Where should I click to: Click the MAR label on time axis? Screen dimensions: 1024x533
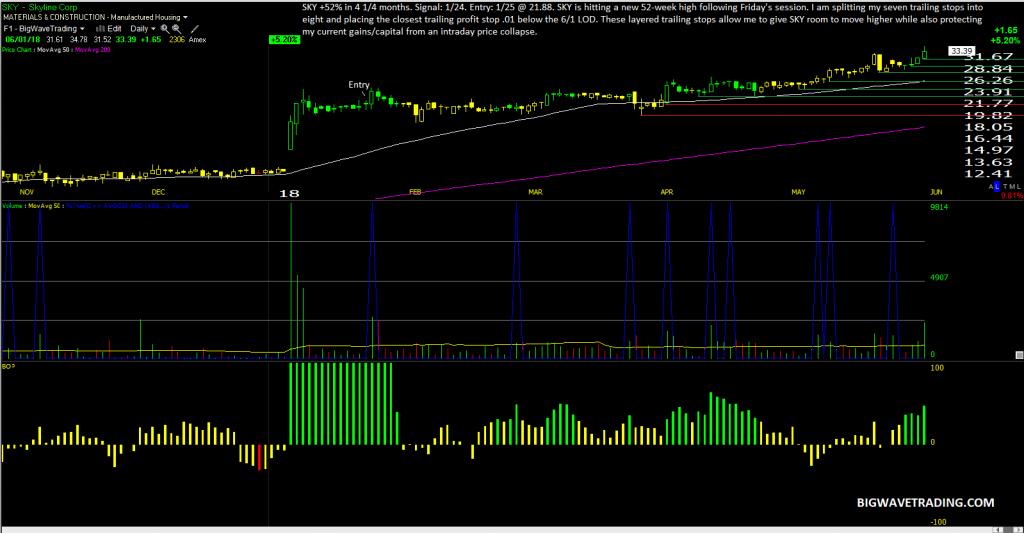click(536, 192)
